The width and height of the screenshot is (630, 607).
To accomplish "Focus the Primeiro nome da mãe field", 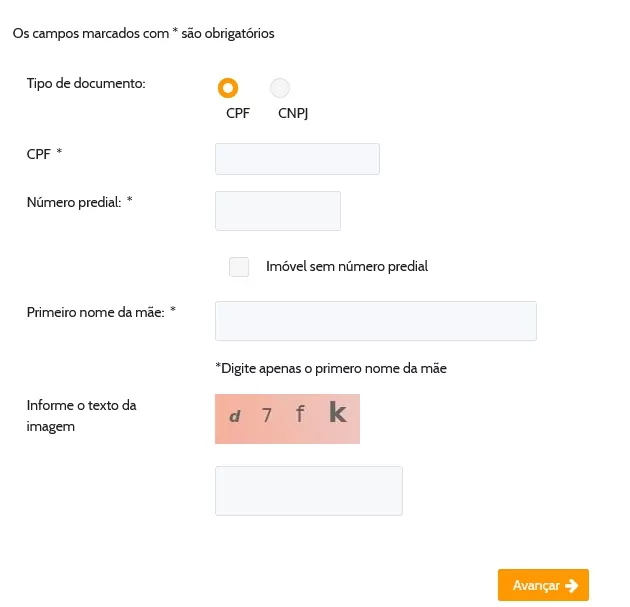I will 376,321.
